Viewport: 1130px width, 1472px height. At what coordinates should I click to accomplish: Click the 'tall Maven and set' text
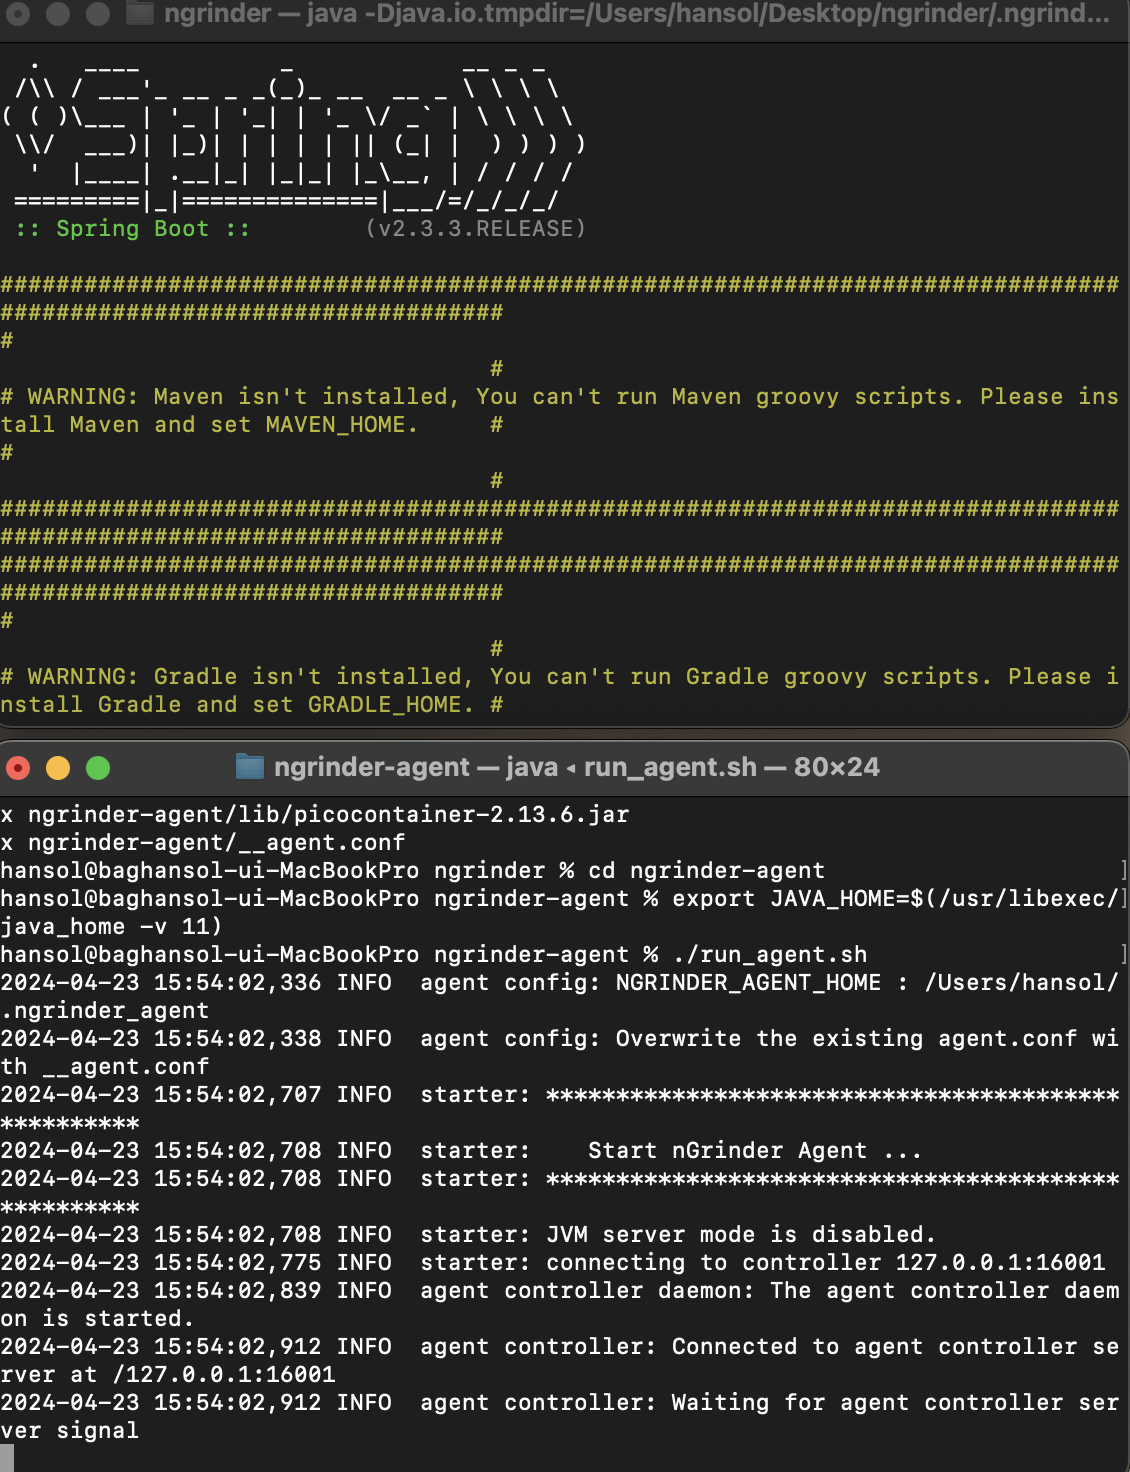(x=125, y=425)
